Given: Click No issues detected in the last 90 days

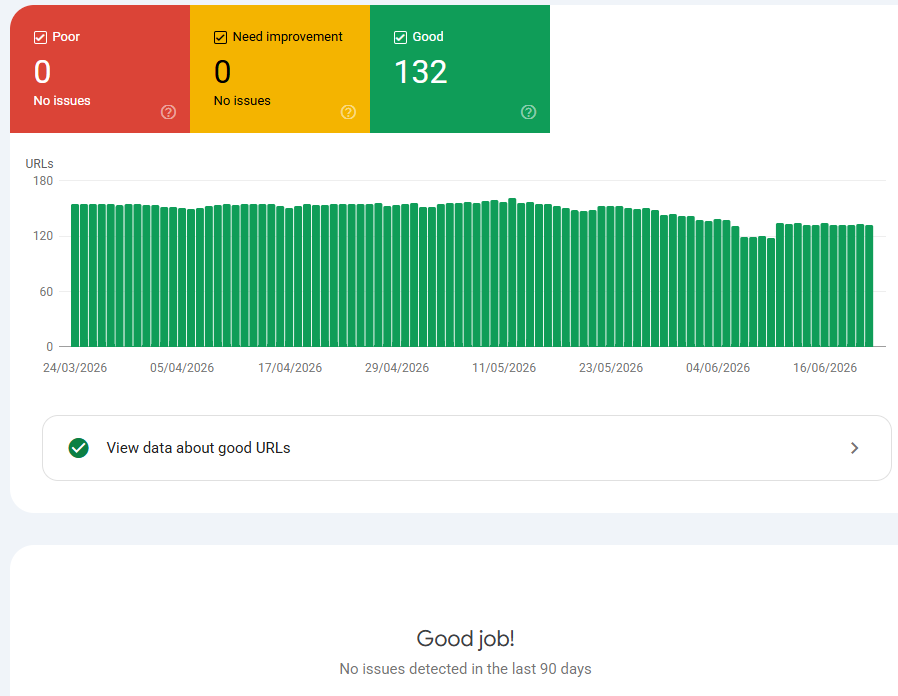Looking at the screenshot, I should point(466,669).
